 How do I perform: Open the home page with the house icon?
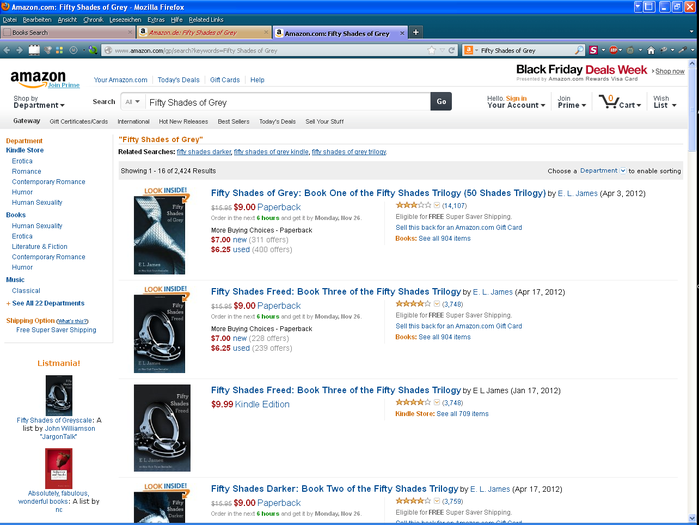[651, 50]
